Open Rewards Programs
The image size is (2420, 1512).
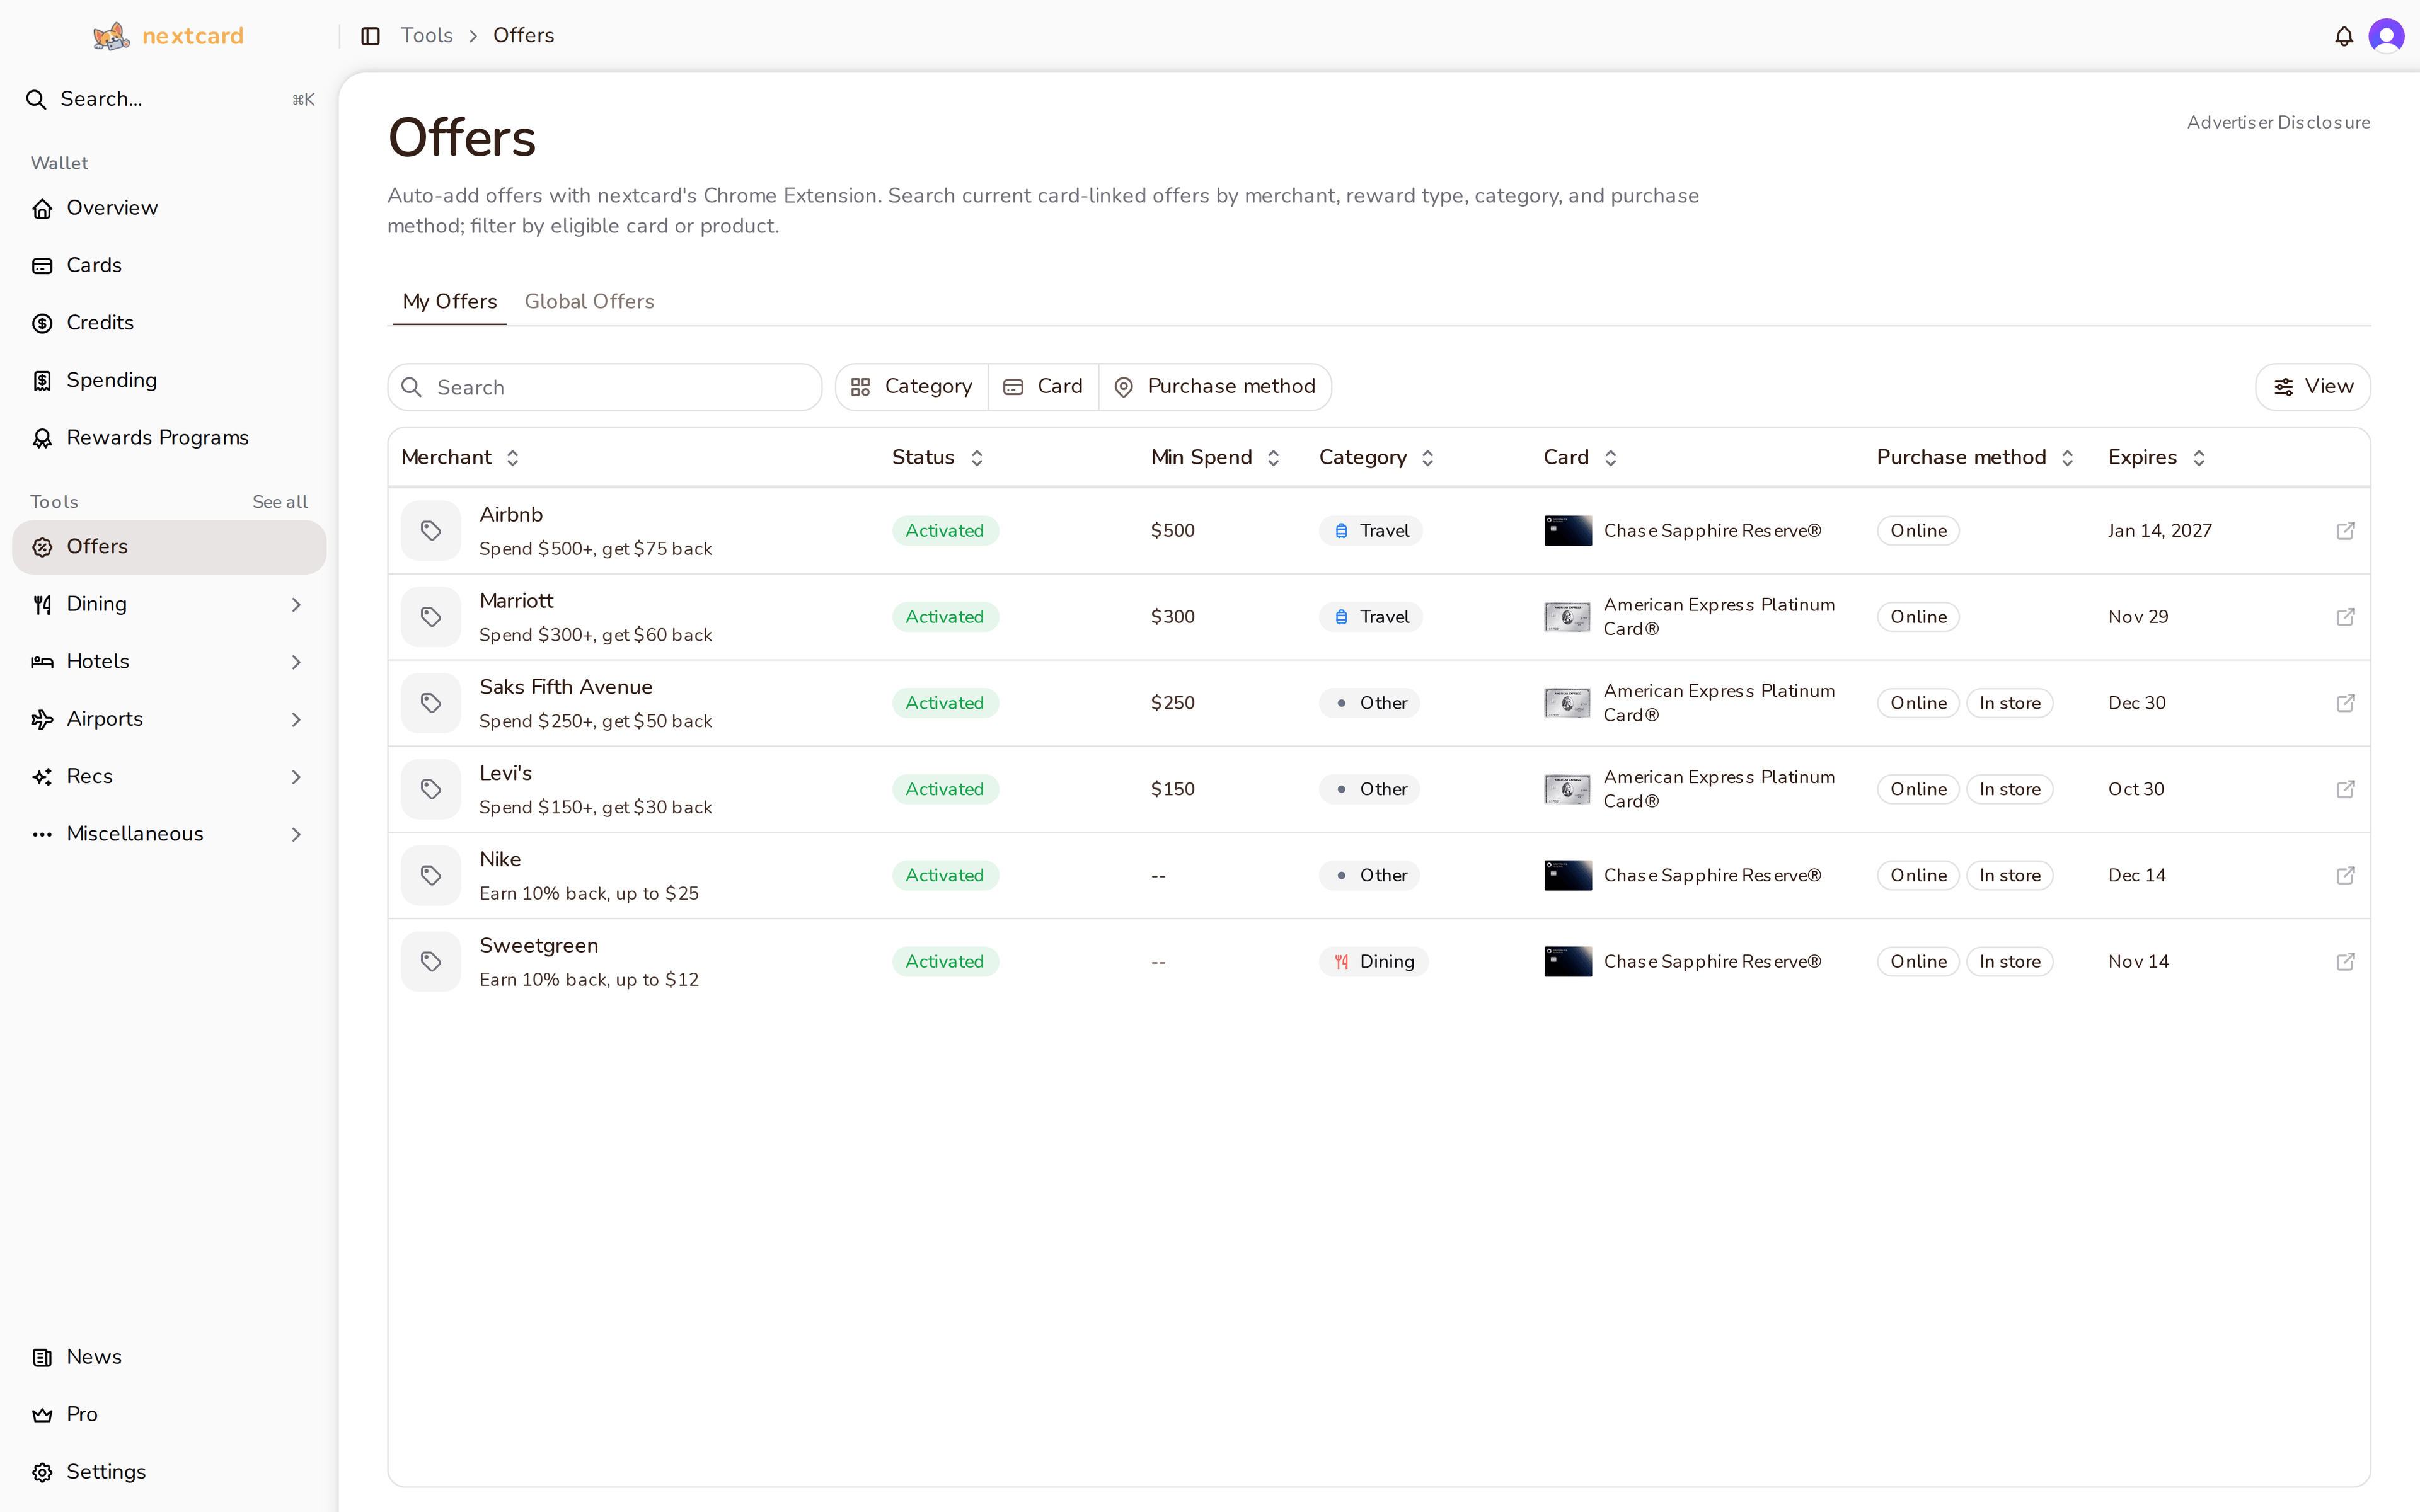[169, 438]
